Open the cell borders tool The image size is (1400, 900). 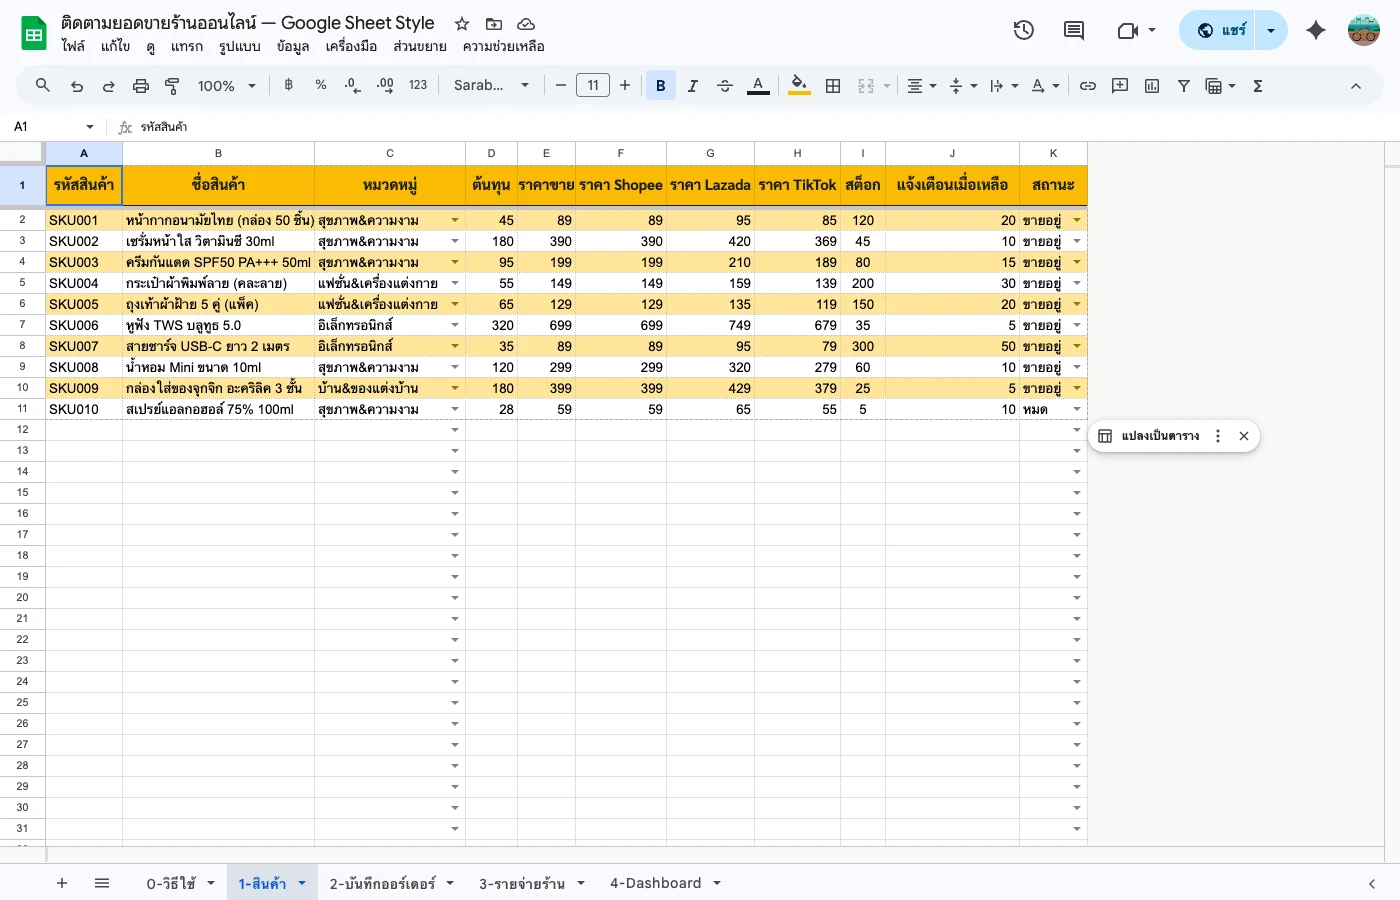click(833, 86)
